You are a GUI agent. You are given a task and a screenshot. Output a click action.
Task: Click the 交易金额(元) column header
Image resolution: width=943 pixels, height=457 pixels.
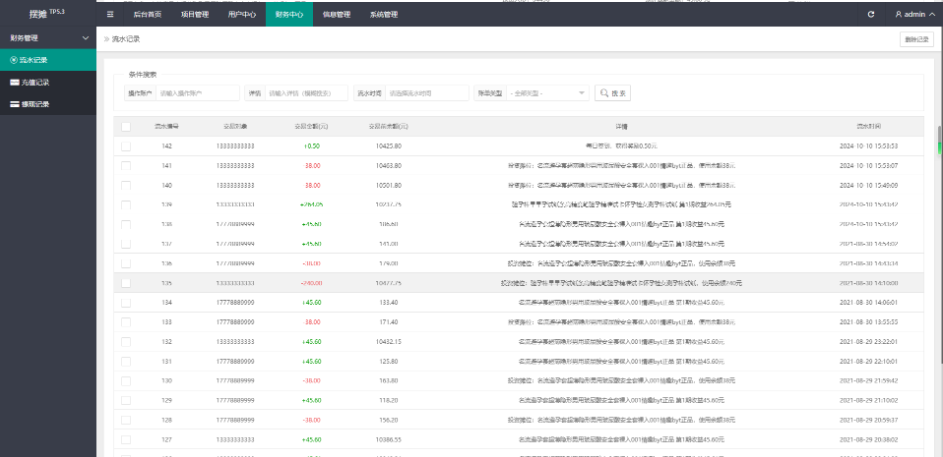311,127
